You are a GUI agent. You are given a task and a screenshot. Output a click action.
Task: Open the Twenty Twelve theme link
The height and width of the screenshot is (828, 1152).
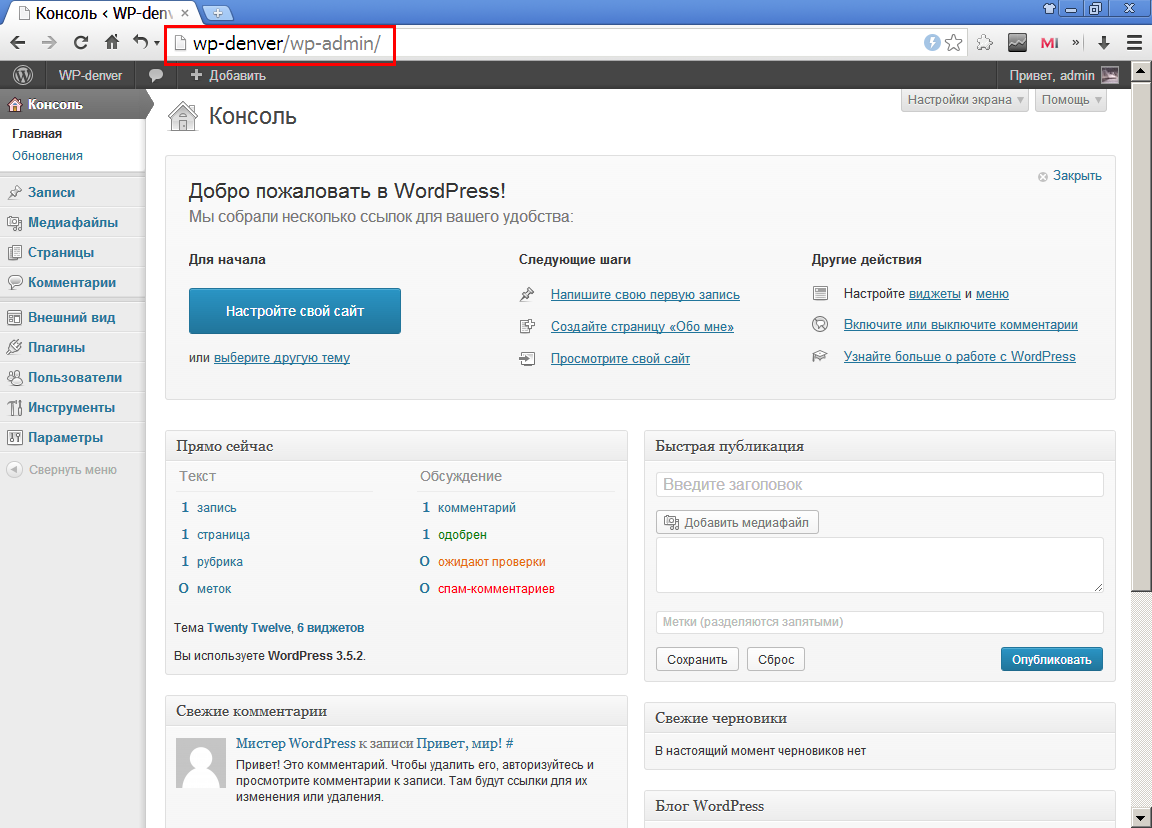(249, 628)
